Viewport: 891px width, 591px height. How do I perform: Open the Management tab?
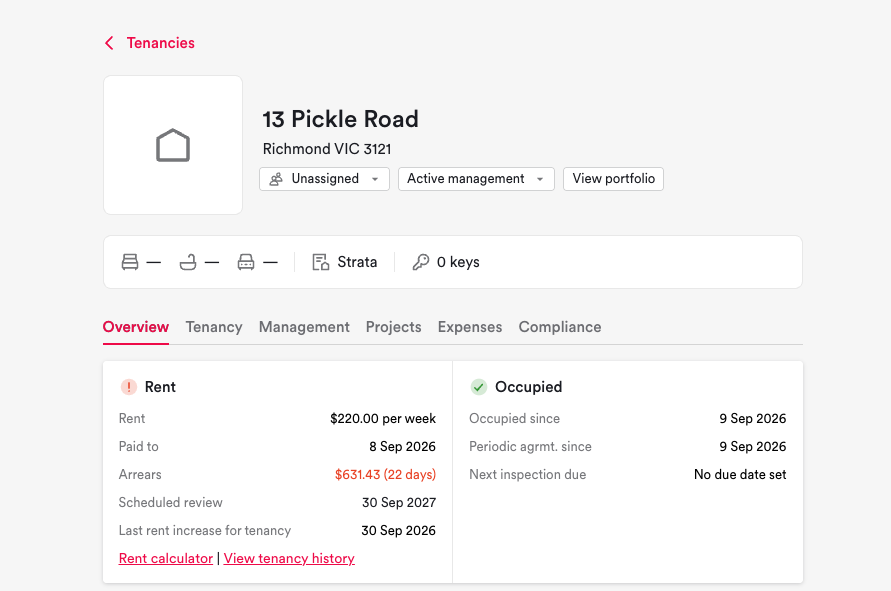point(304,327)
